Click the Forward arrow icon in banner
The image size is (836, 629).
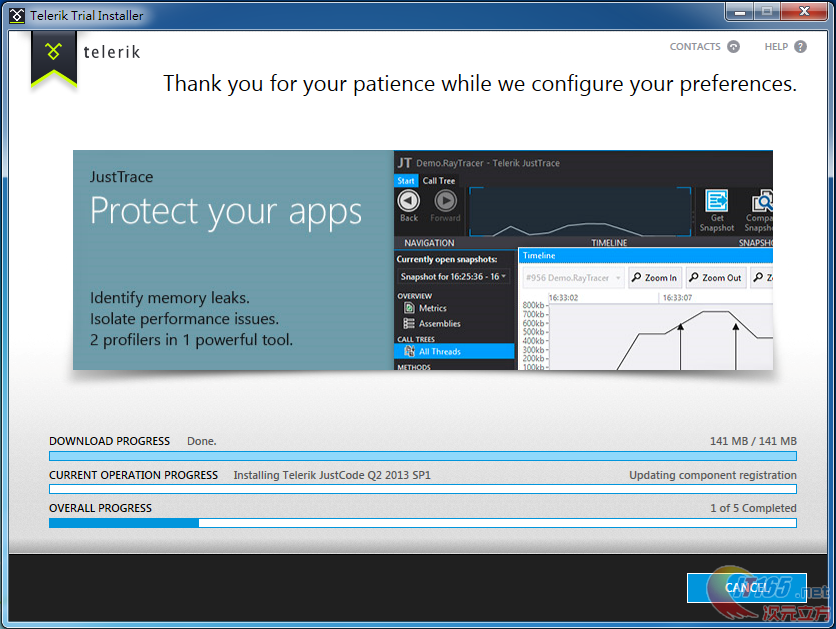pos(445,201)
